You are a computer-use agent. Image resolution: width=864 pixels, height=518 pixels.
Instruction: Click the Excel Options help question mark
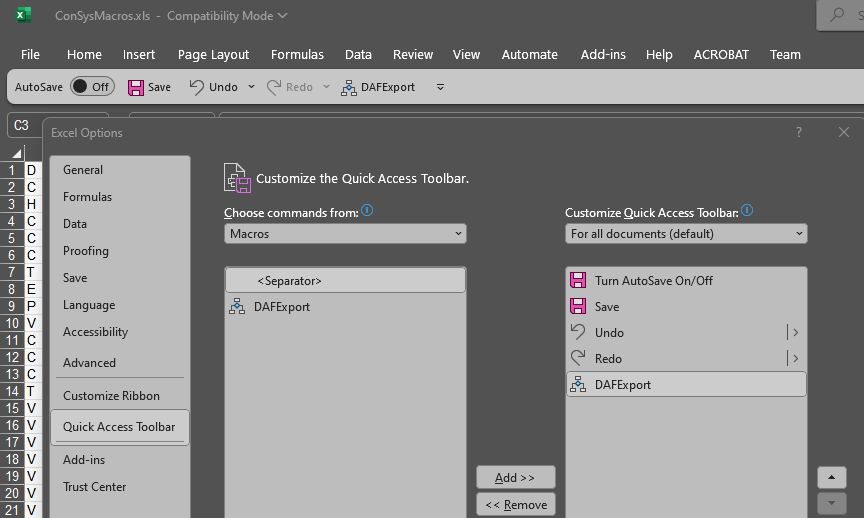pos(799,132)
